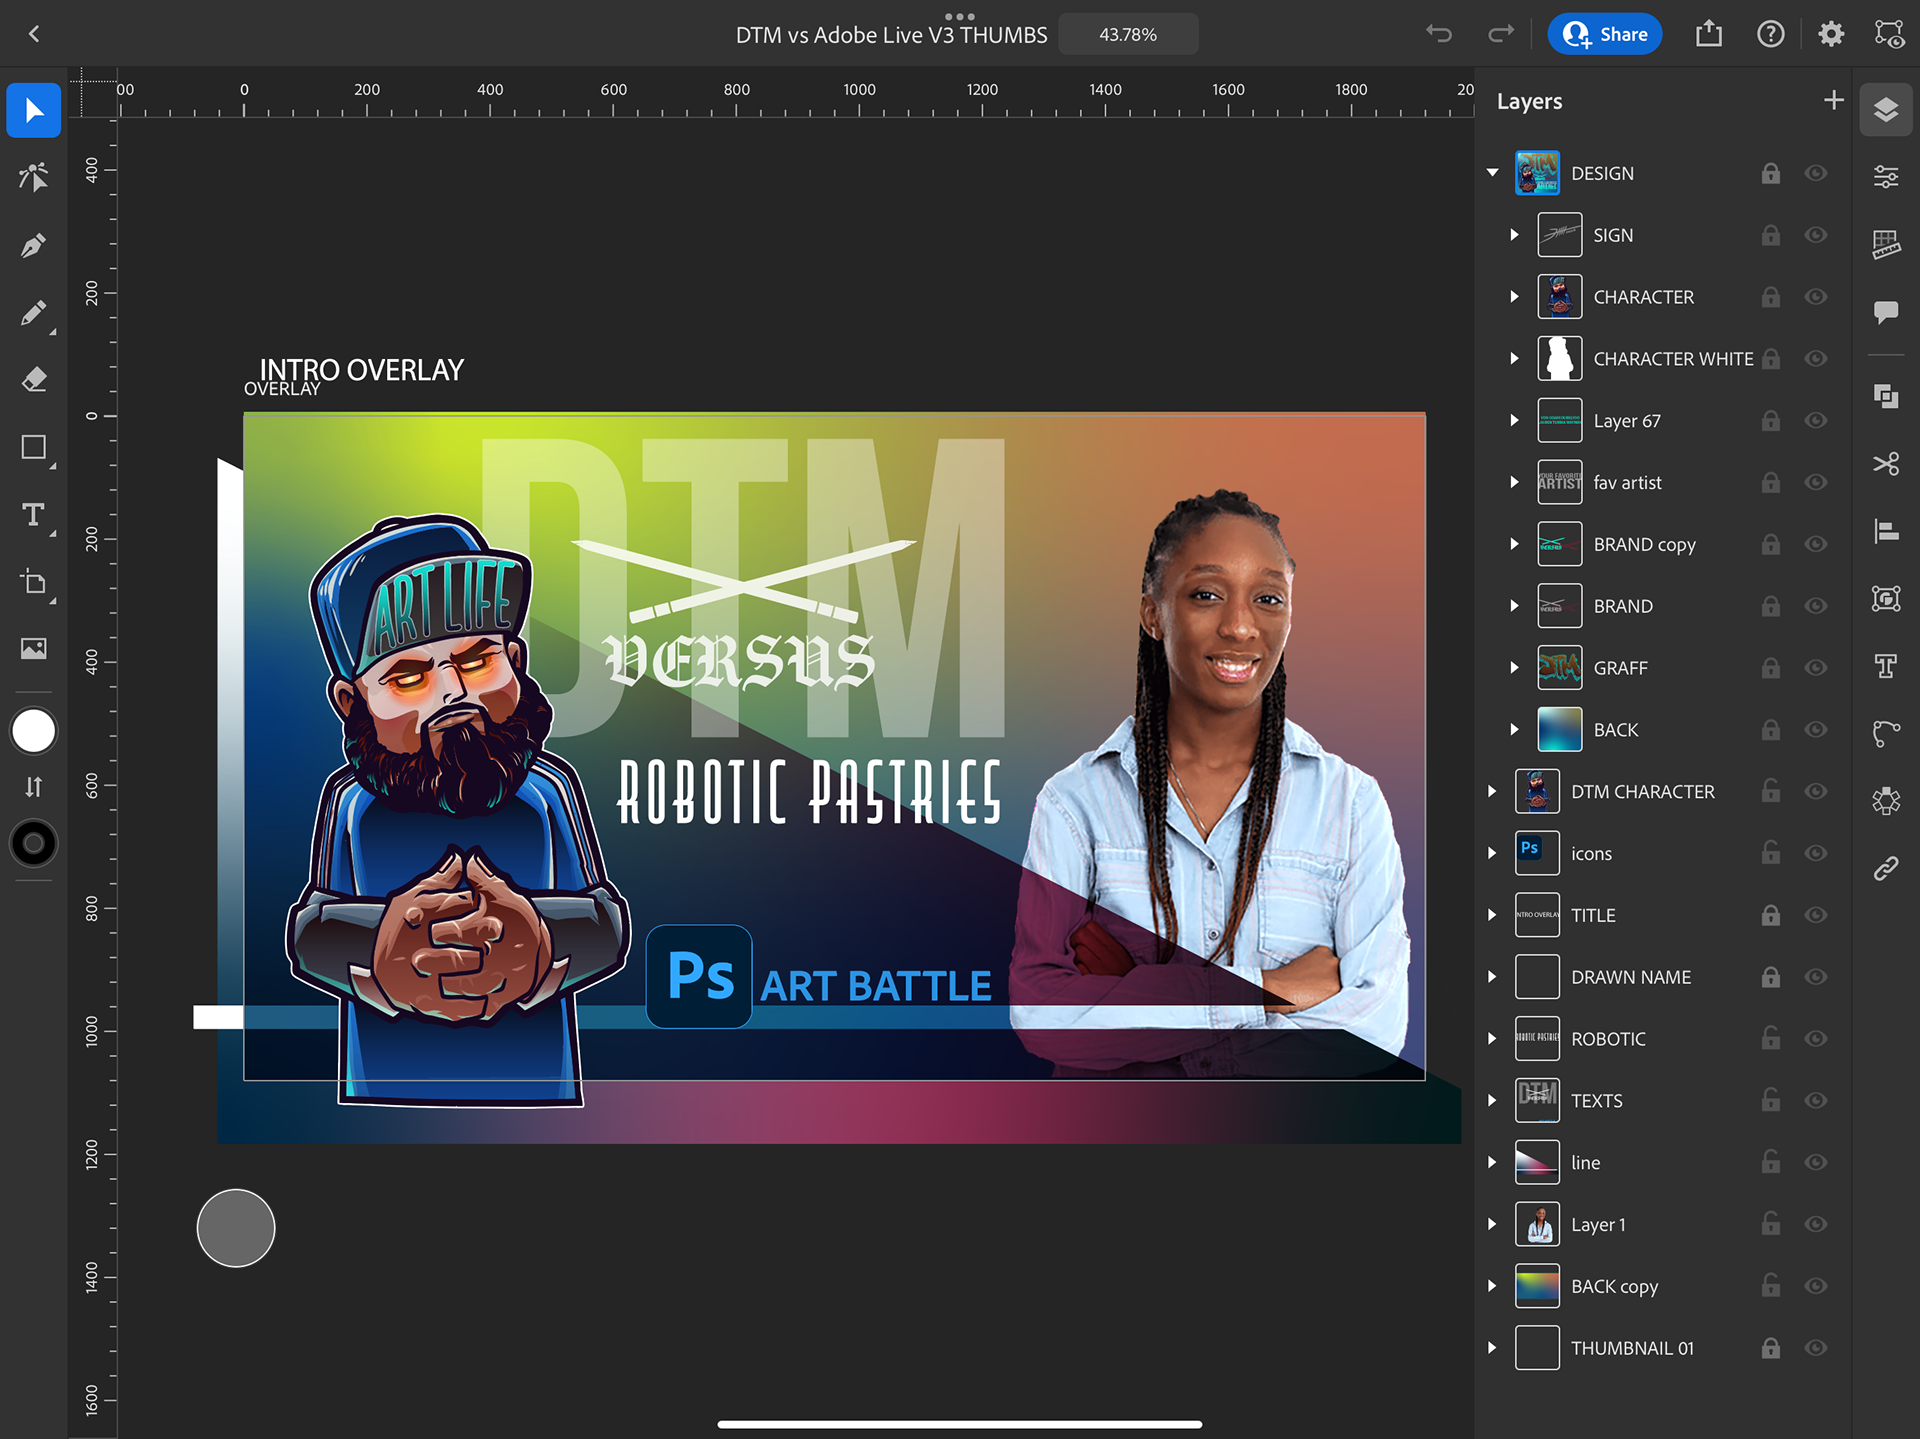This screenshot has height=1439, width=1920.
Task: Open the zoom level 43.78% field
Action: (x=1128, y=34)
